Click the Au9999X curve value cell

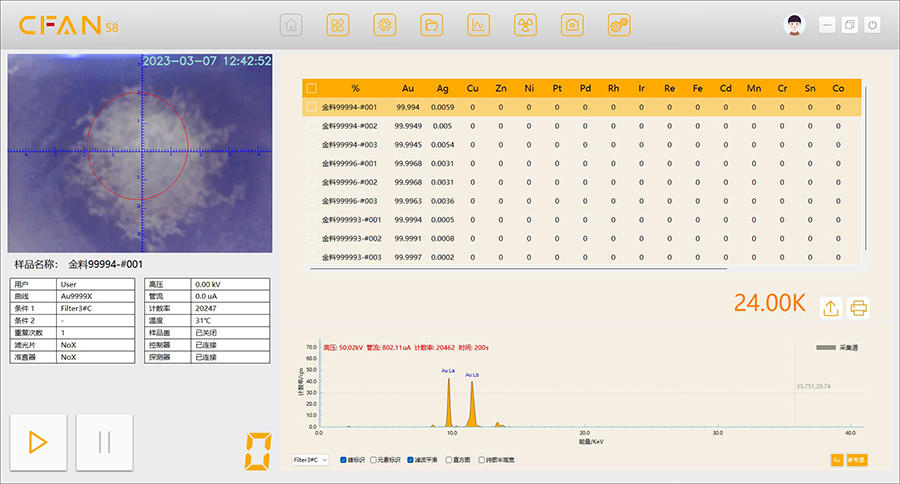pos(96,296)
